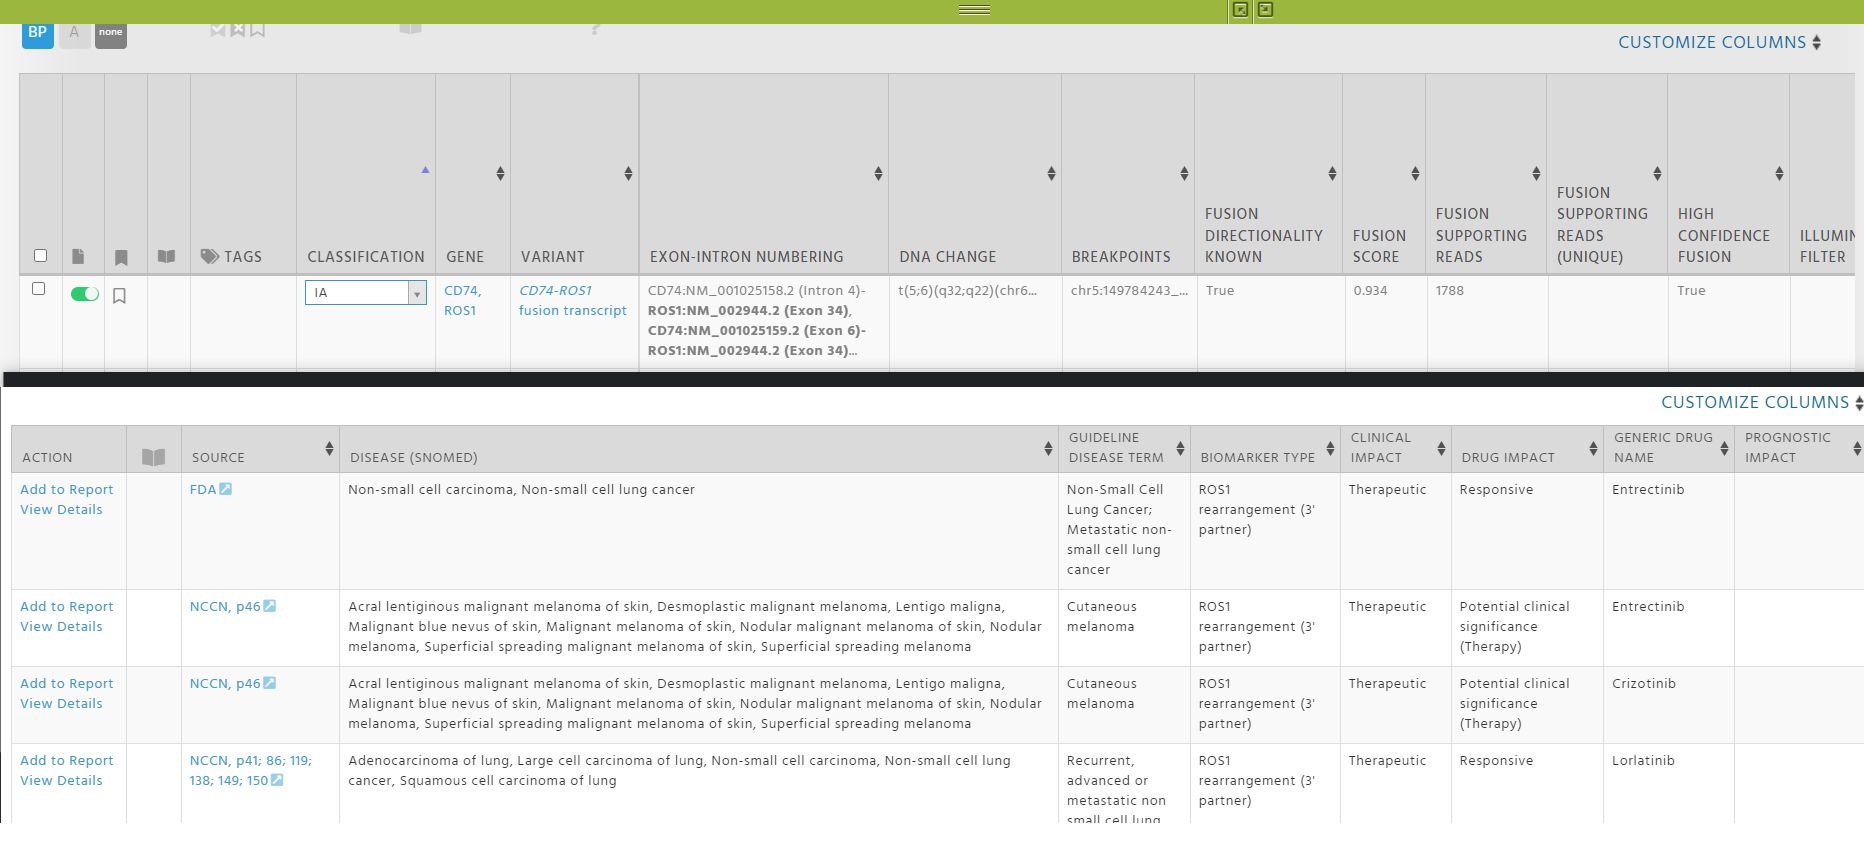This screenshot has height=852, width=1864.
Task: Click the BP blue badge icon
Action: [38, 34]
